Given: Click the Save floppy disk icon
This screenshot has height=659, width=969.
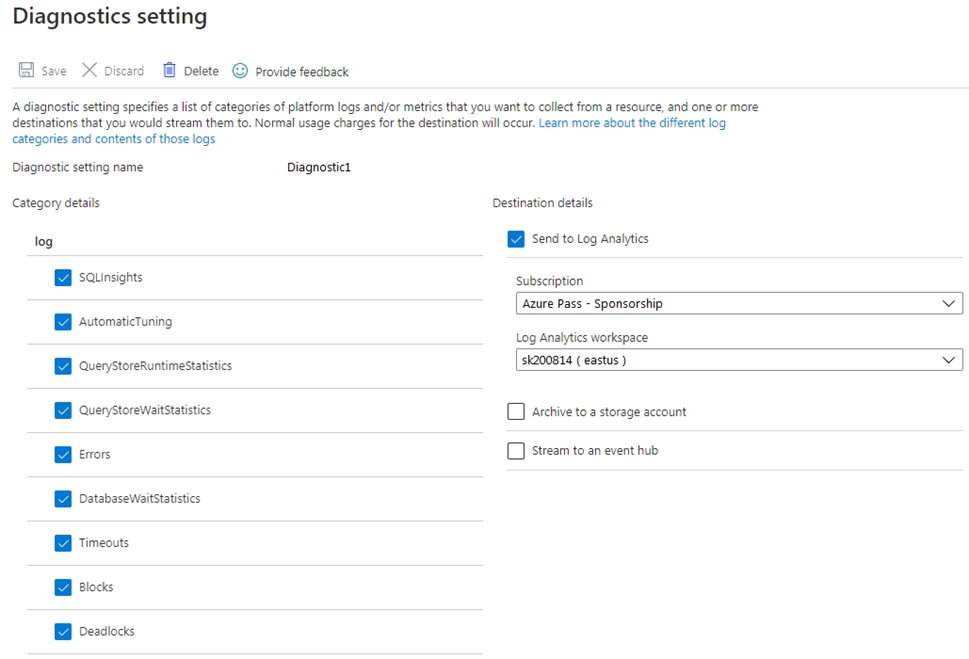Looking at the screenshot, I should click(x=27, y=70).
